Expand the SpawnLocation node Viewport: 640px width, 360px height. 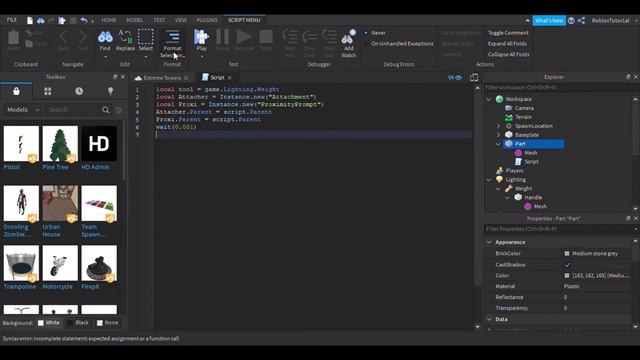(498, 126)
